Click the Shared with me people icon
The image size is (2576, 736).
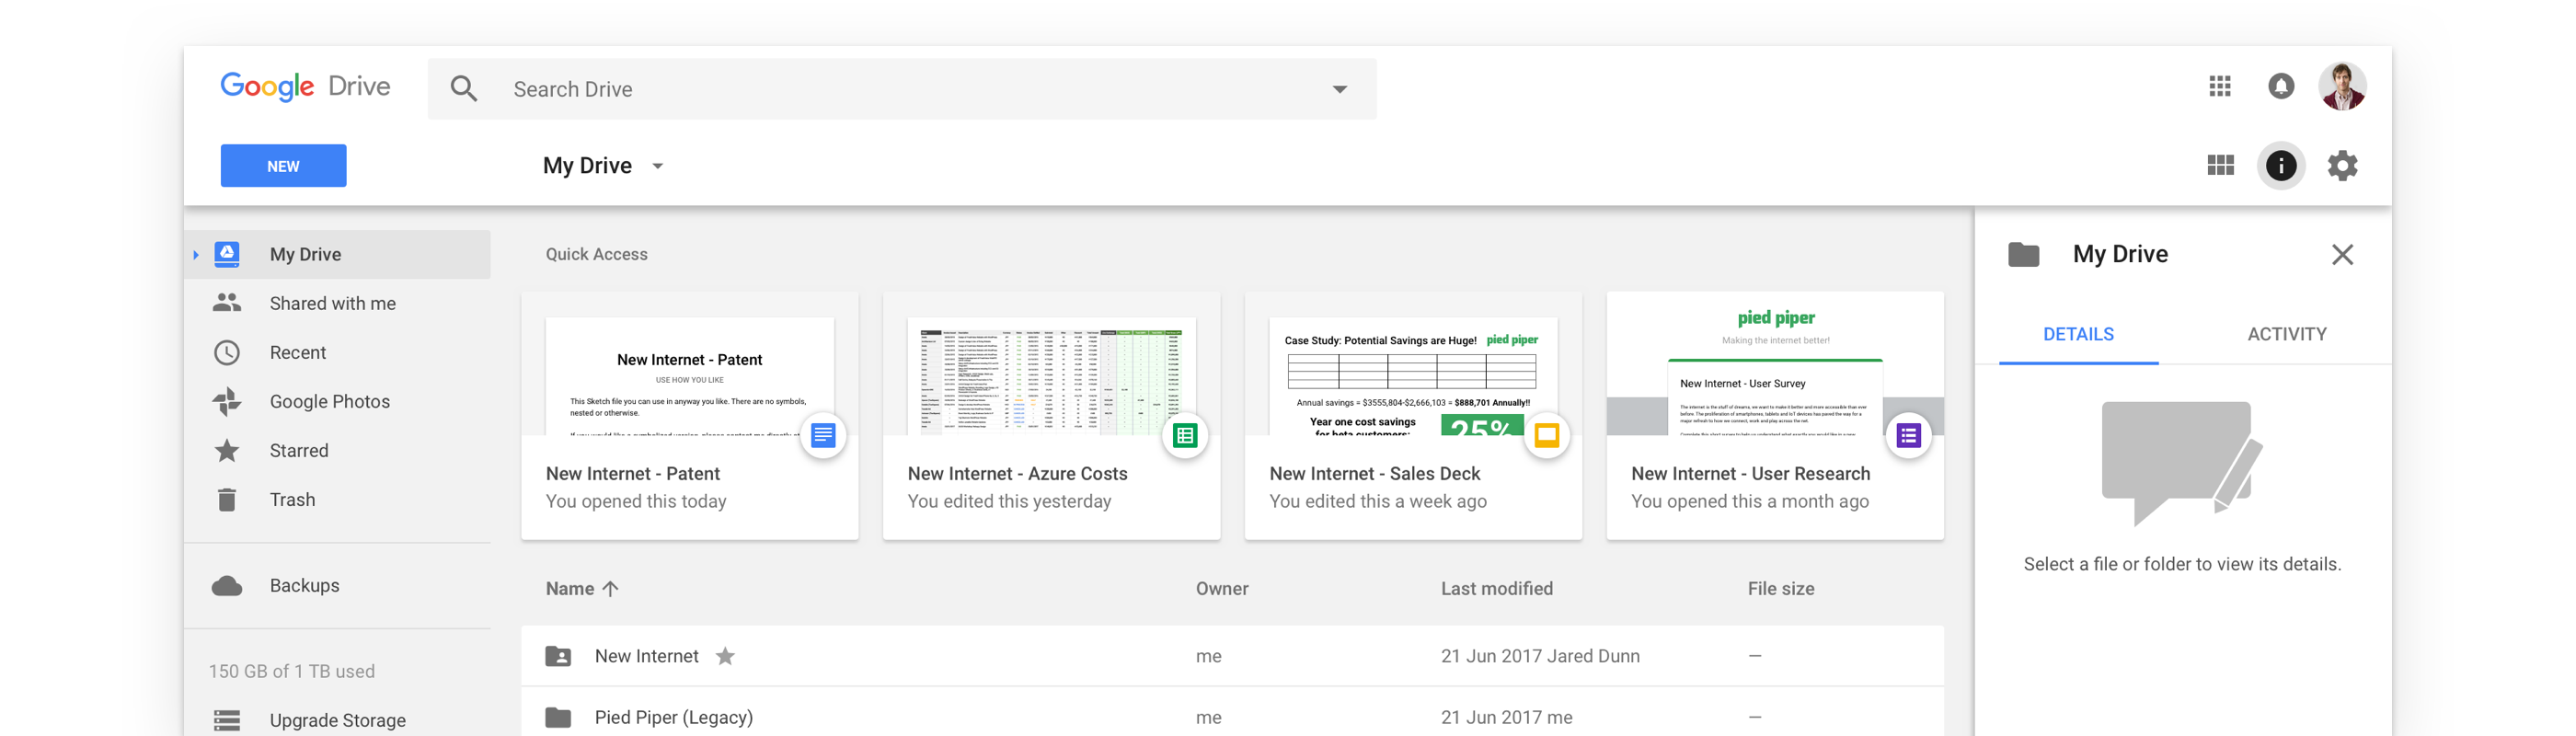227,302
